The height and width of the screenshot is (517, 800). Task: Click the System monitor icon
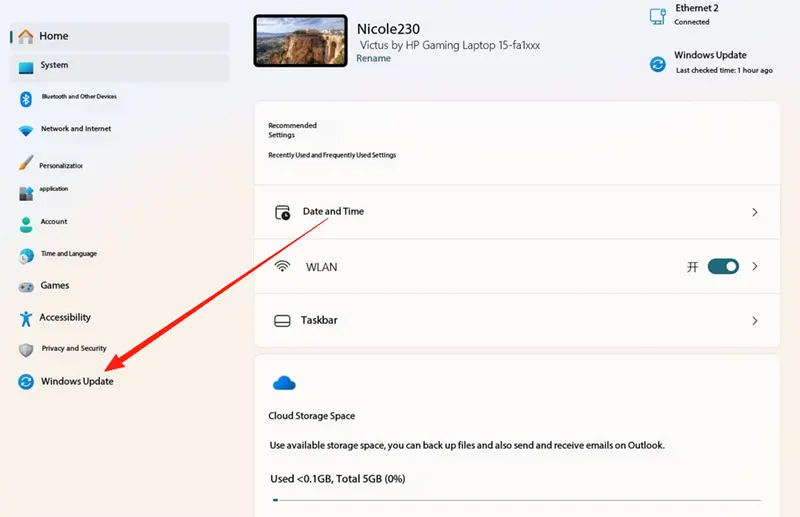tap(26, 68)
